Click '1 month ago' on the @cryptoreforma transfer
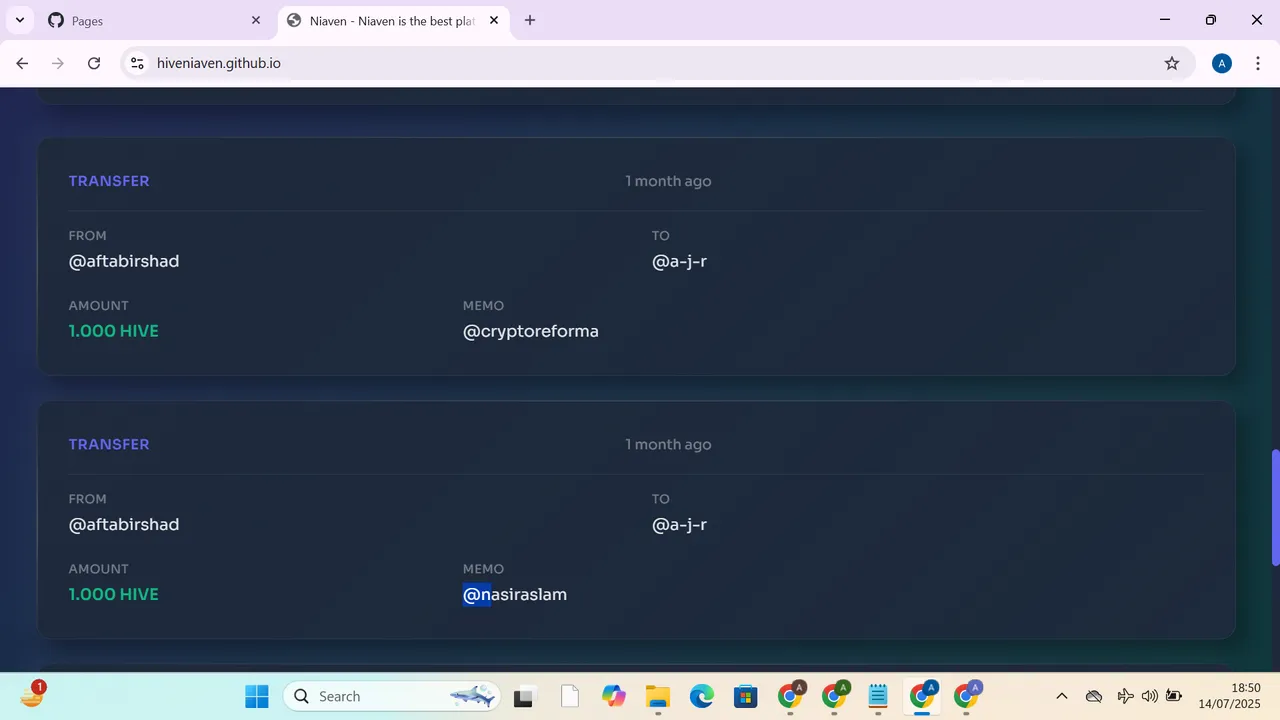This screenshot has width=1280, height=720. [x=668, y=181]
